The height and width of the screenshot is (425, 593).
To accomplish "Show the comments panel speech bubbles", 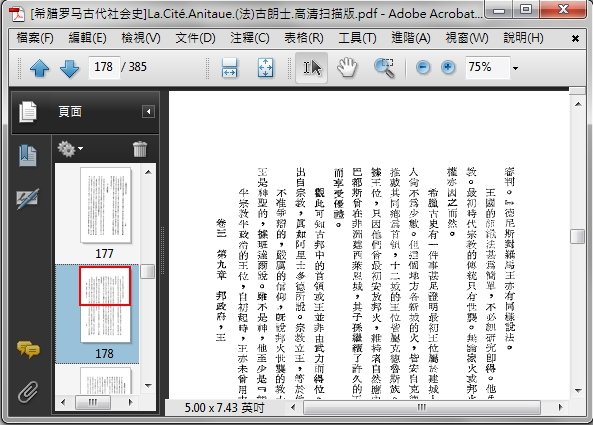I will [x=28, y=349].
